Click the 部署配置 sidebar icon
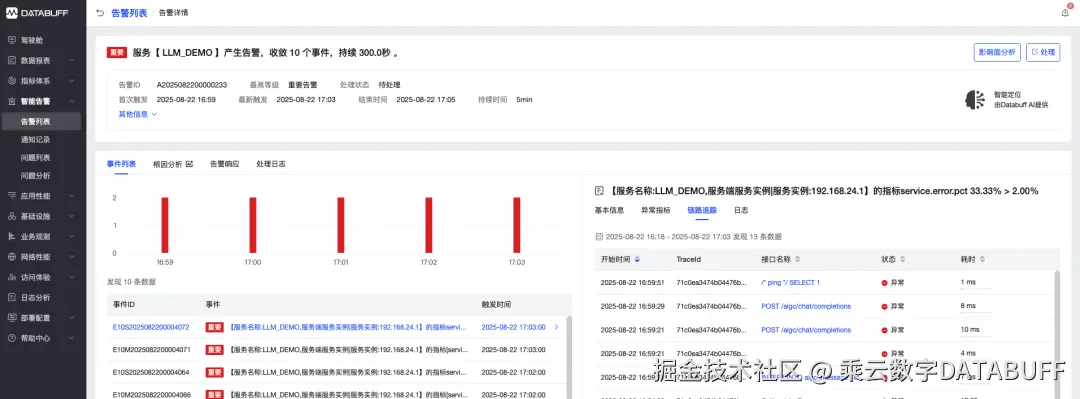The height and width of the screenshot is (399, 1080). tap(12, 318)
